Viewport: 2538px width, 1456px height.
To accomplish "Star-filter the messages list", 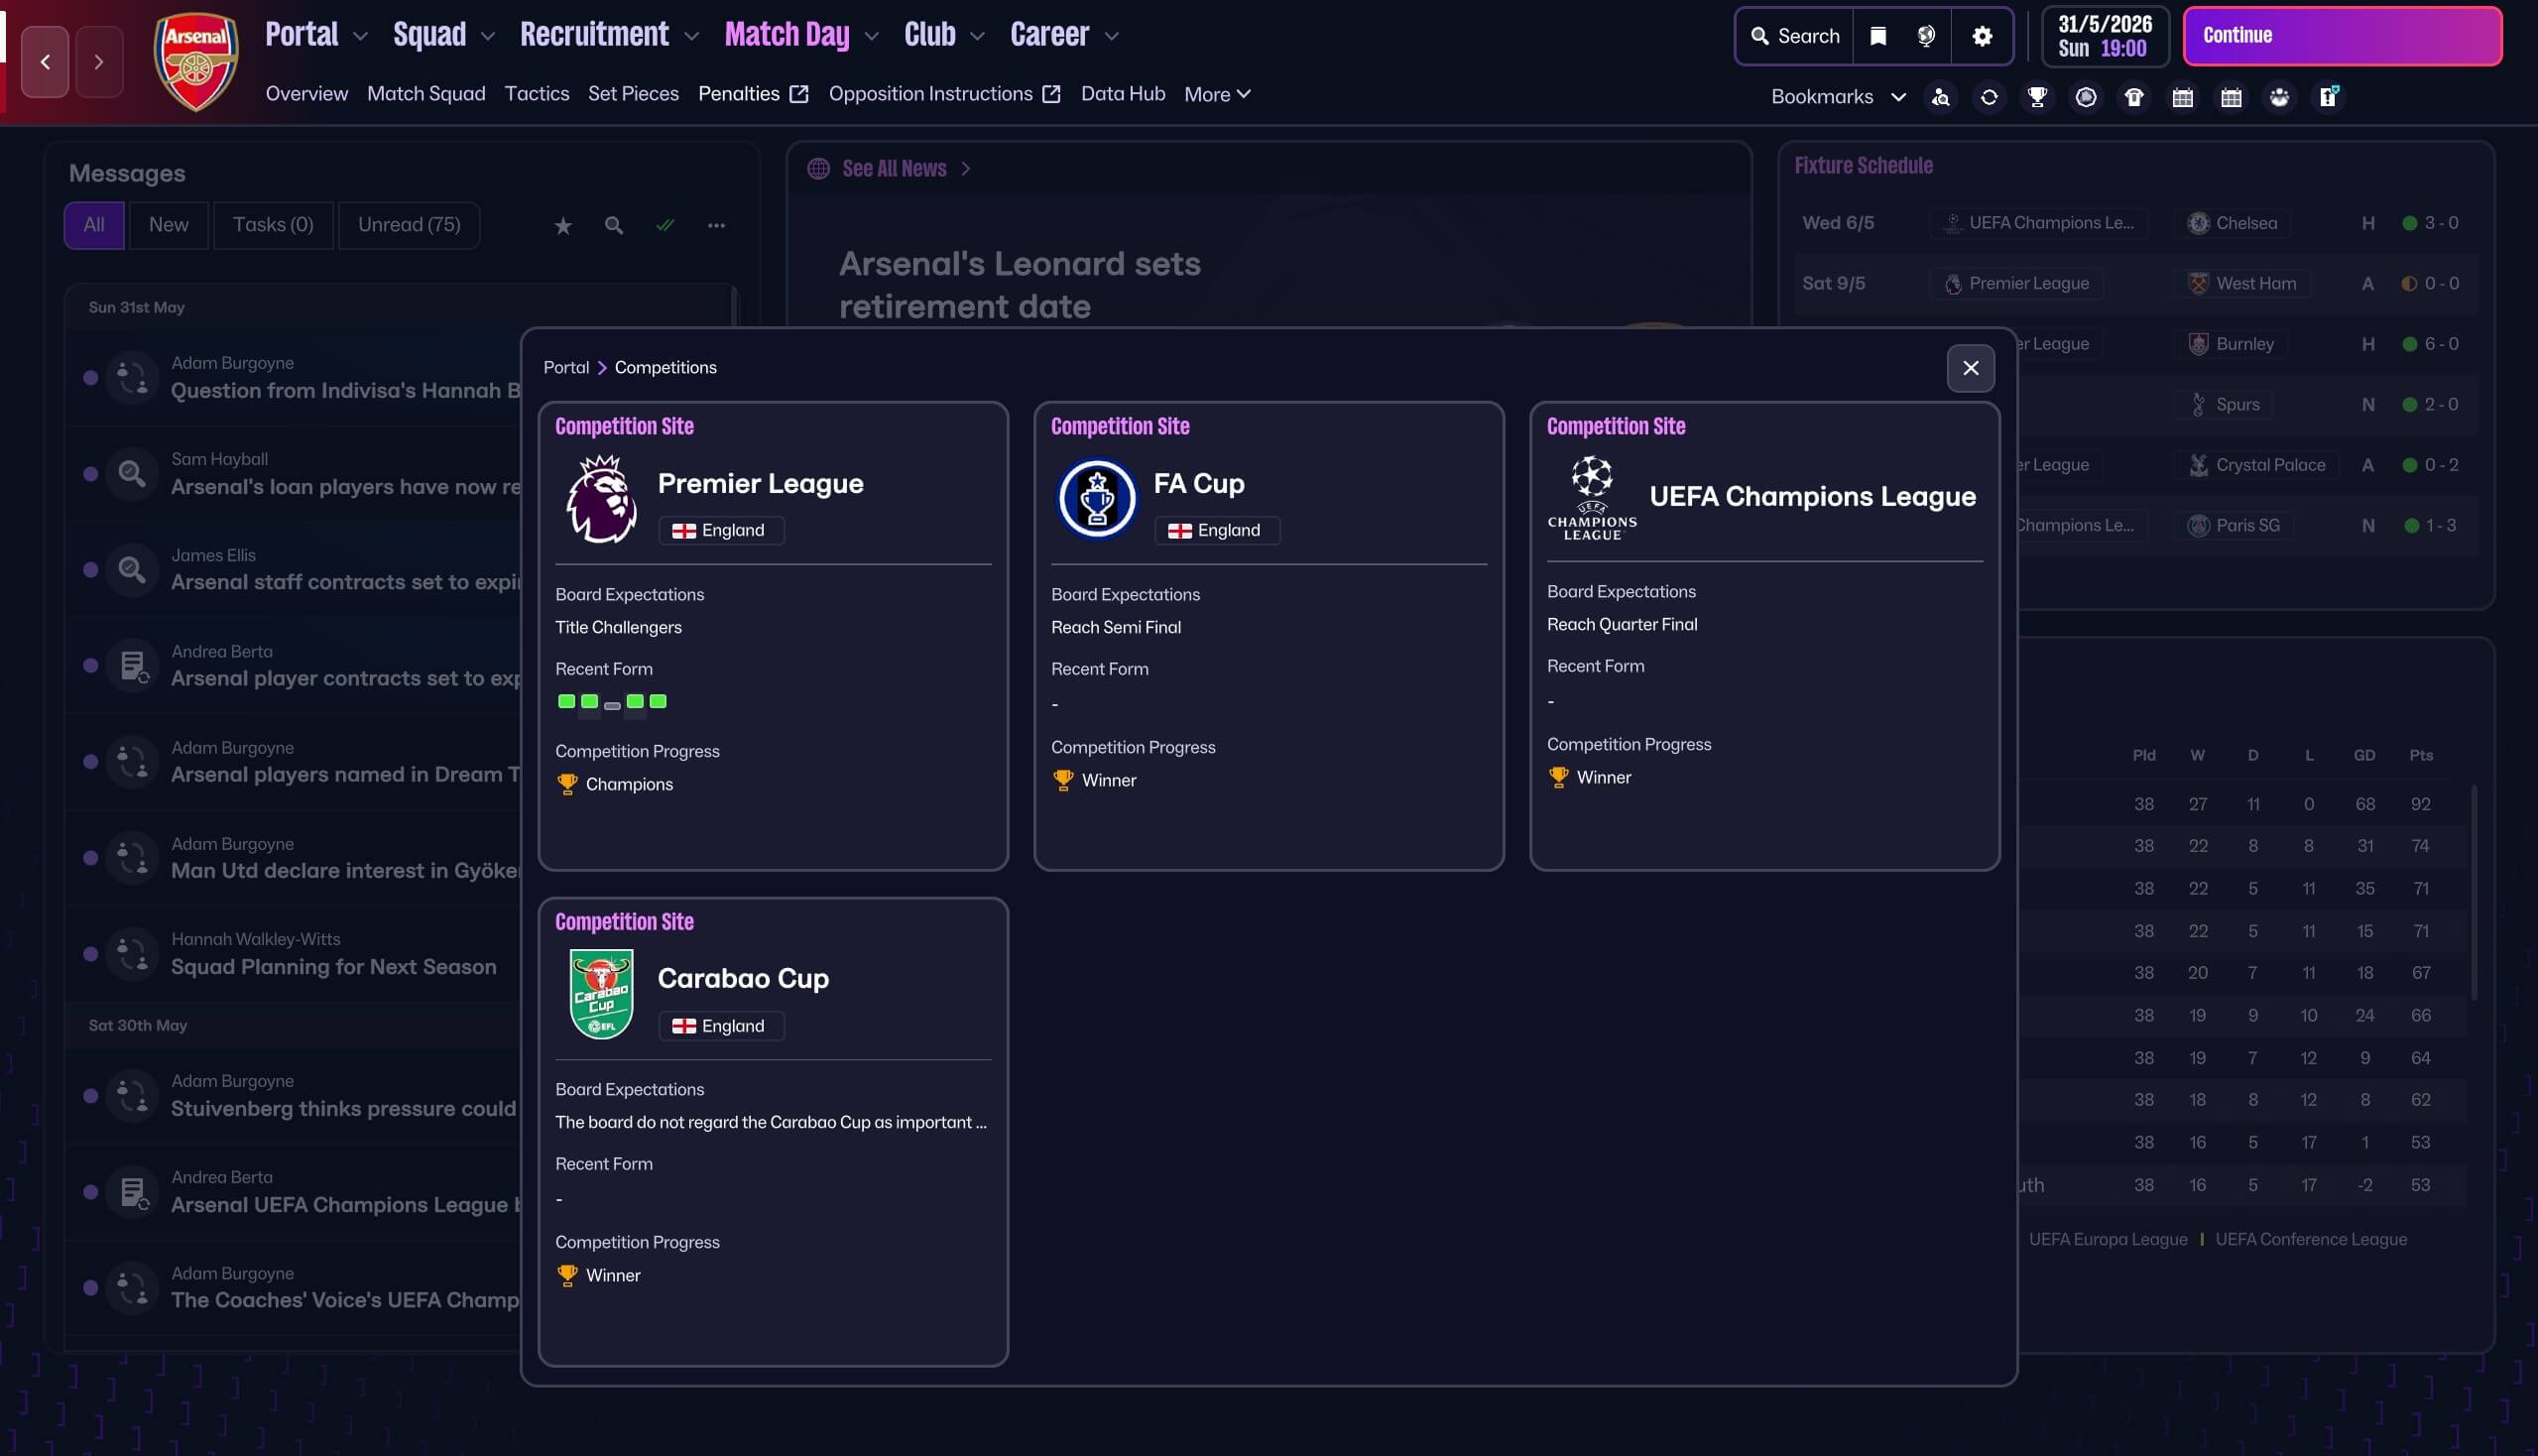I will (563, 226).
